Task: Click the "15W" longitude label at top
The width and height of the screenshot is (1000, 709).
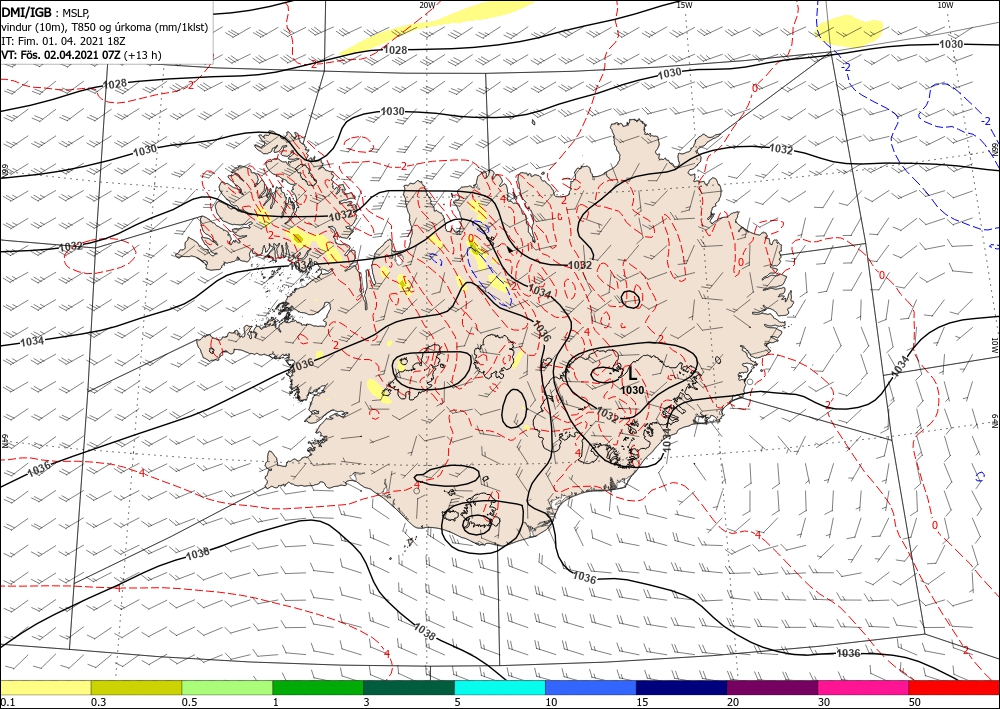Action: pos(684,4)
